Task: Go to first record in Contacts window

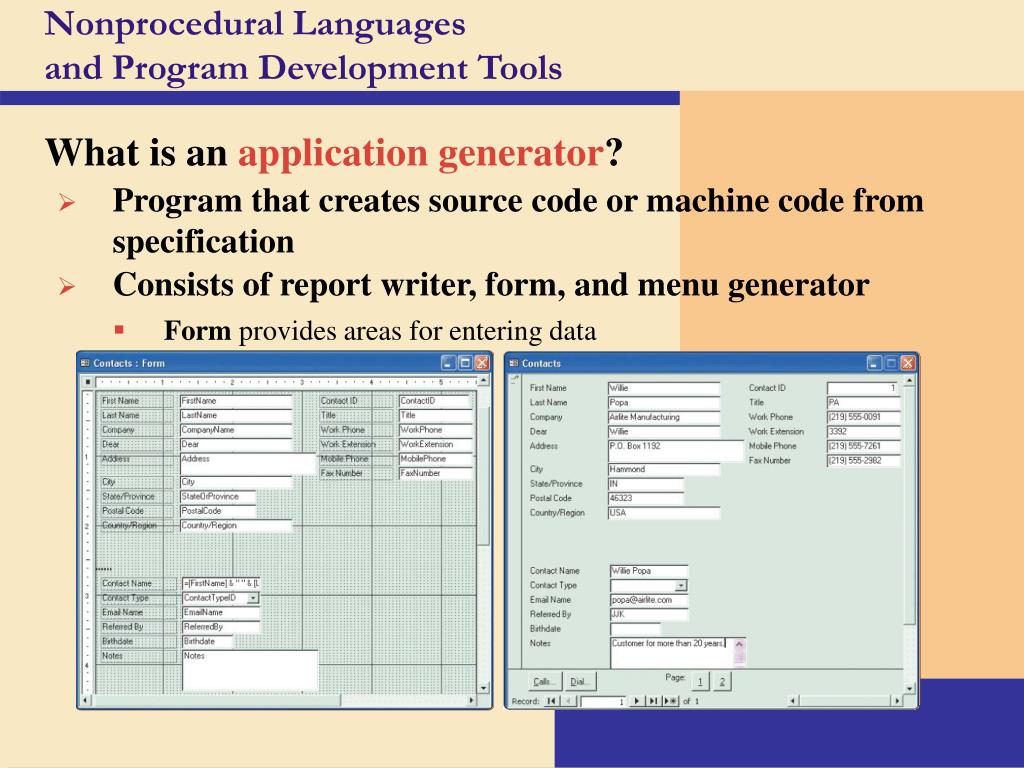Action: tap(552, 701)
